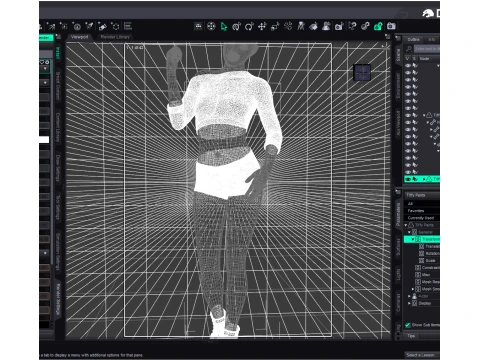The width and height of the screenshot is (480, 360).
Task: Expand the Mesh Smoothing group
Action: click(x=413, y=289)
